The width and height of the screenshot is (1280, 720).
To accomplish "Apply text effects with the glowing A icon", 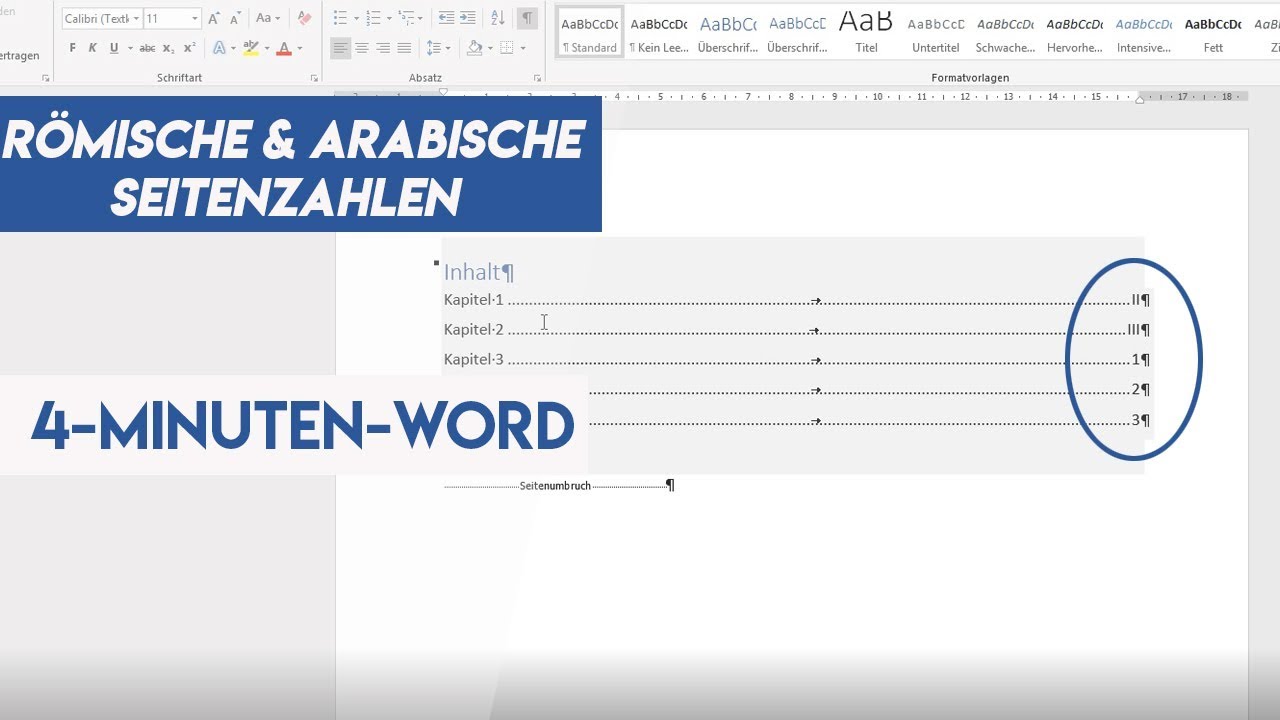I will [x=218, y=48].
